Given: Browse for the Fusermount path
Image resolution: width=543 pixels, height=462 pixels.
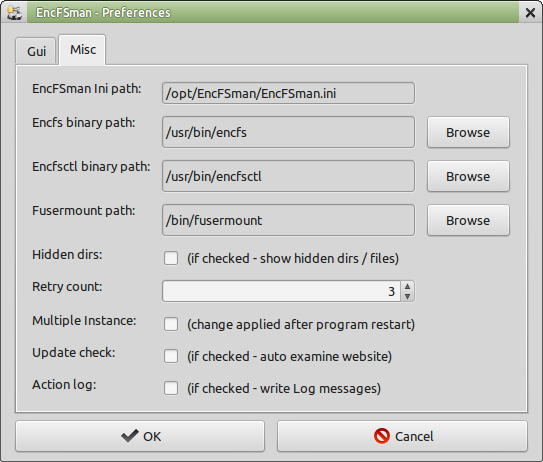Looking at the screenshot, I should pos(468,220).
